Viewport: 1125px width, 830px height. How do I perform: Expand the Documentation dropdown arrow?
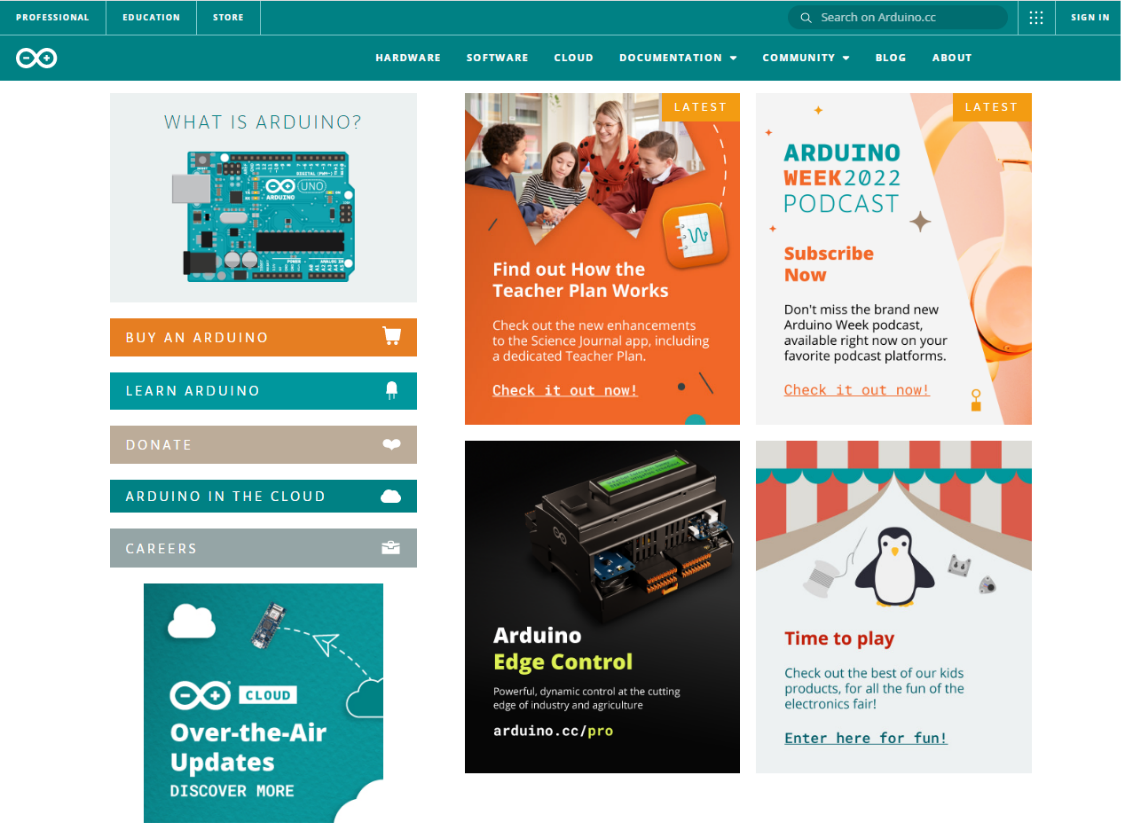tap(733, 58)
